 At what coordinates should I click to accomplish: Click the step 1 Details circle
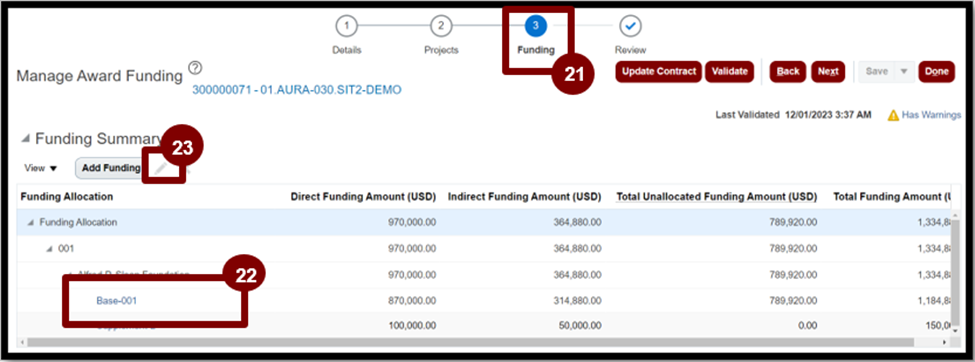346,26
